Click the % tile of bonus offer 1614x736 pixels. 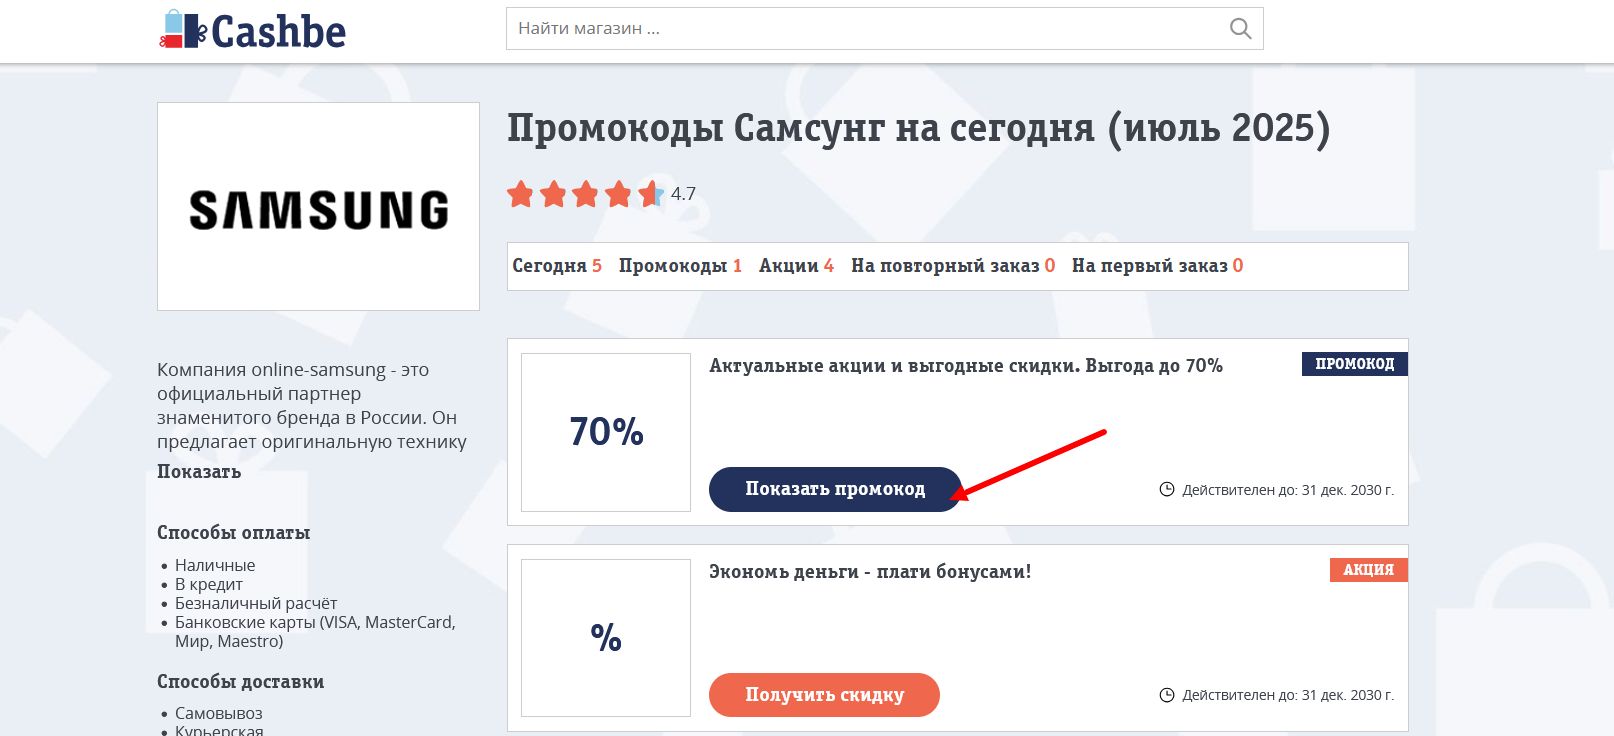[606, 638]
